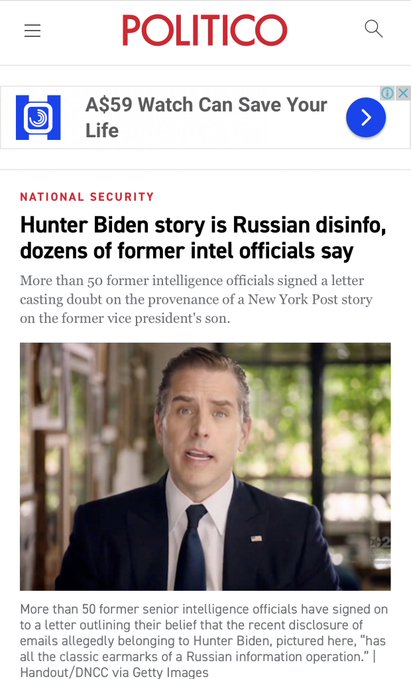411x679 pixels.
Task: Click the article subheading about 50 officials
Action: [196, 299]
